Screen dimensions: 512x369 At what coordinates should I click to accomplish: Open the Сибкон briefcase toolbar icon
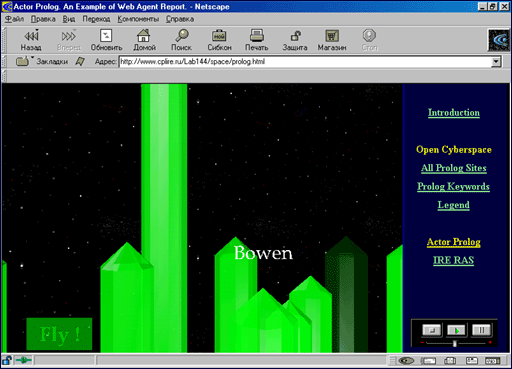(x=219, y=36)
